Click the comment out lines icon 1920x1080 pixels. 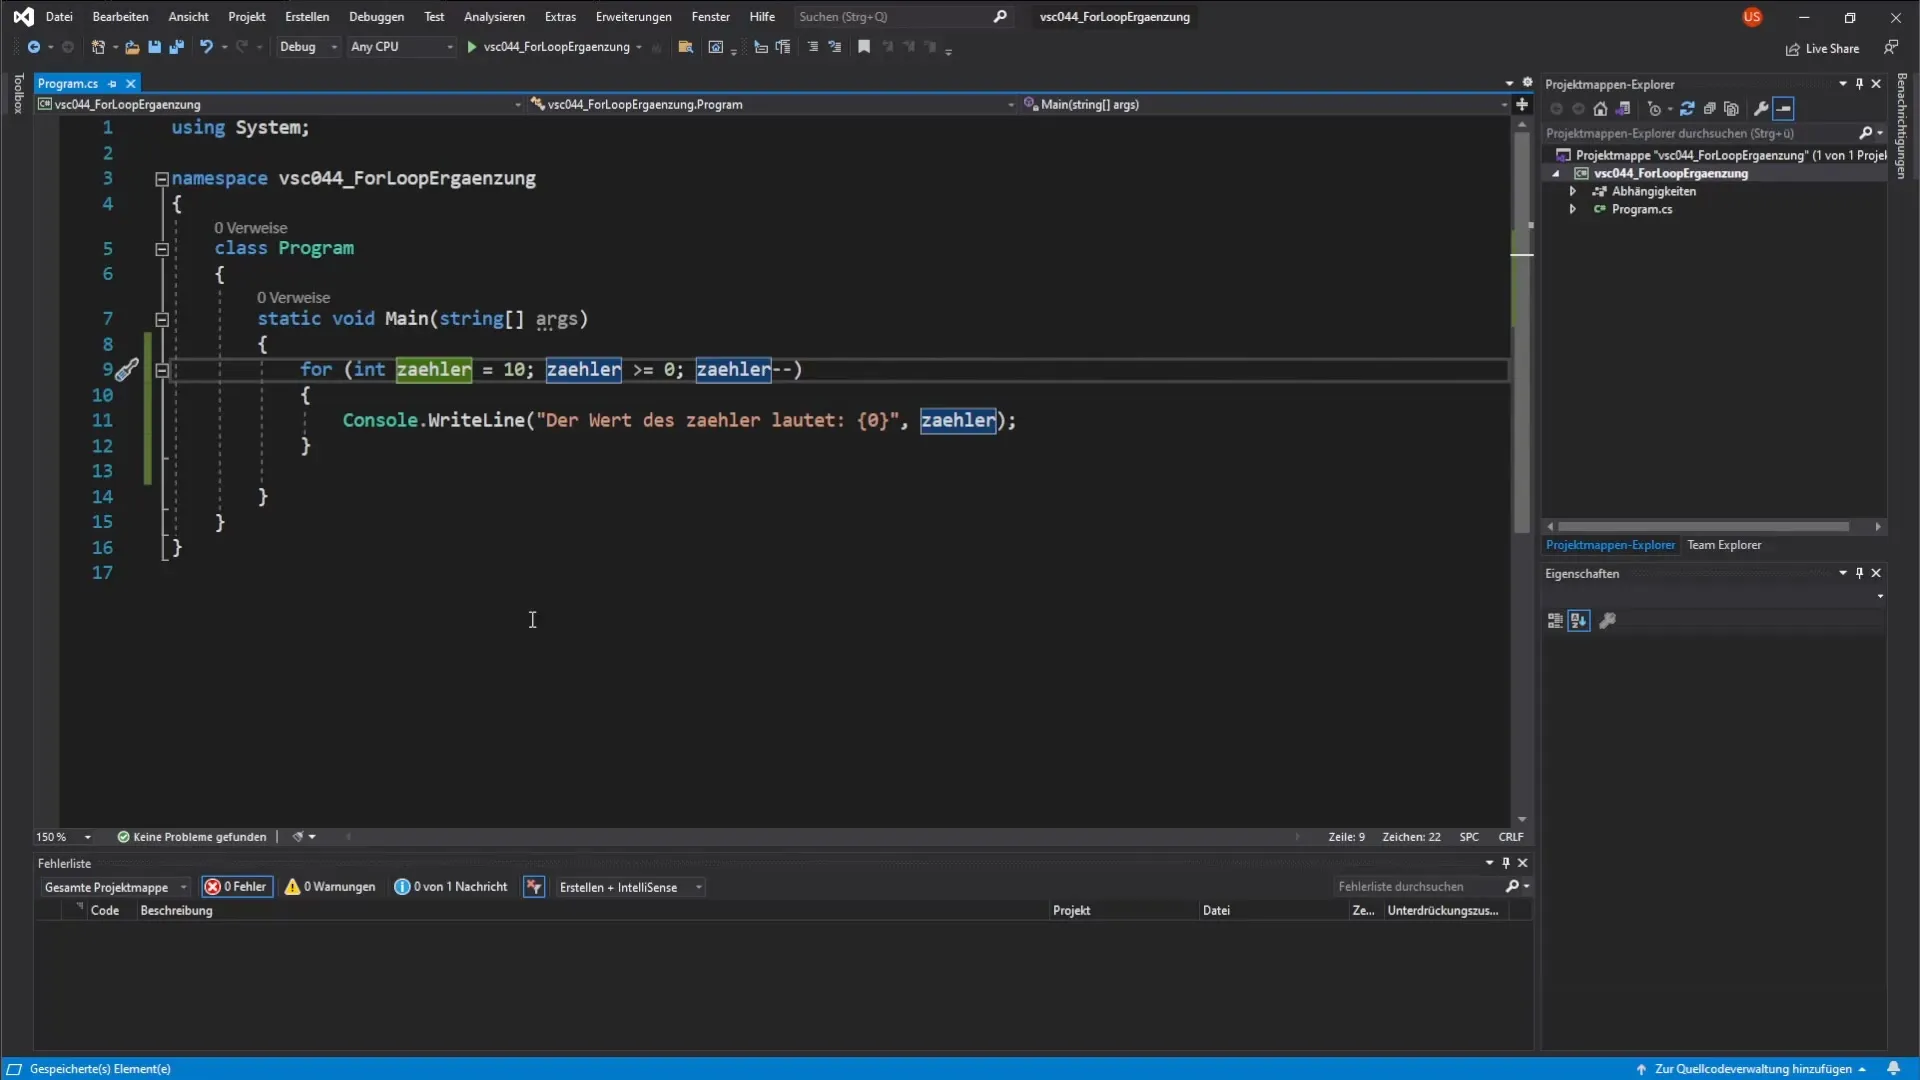[x=812, y=47]
